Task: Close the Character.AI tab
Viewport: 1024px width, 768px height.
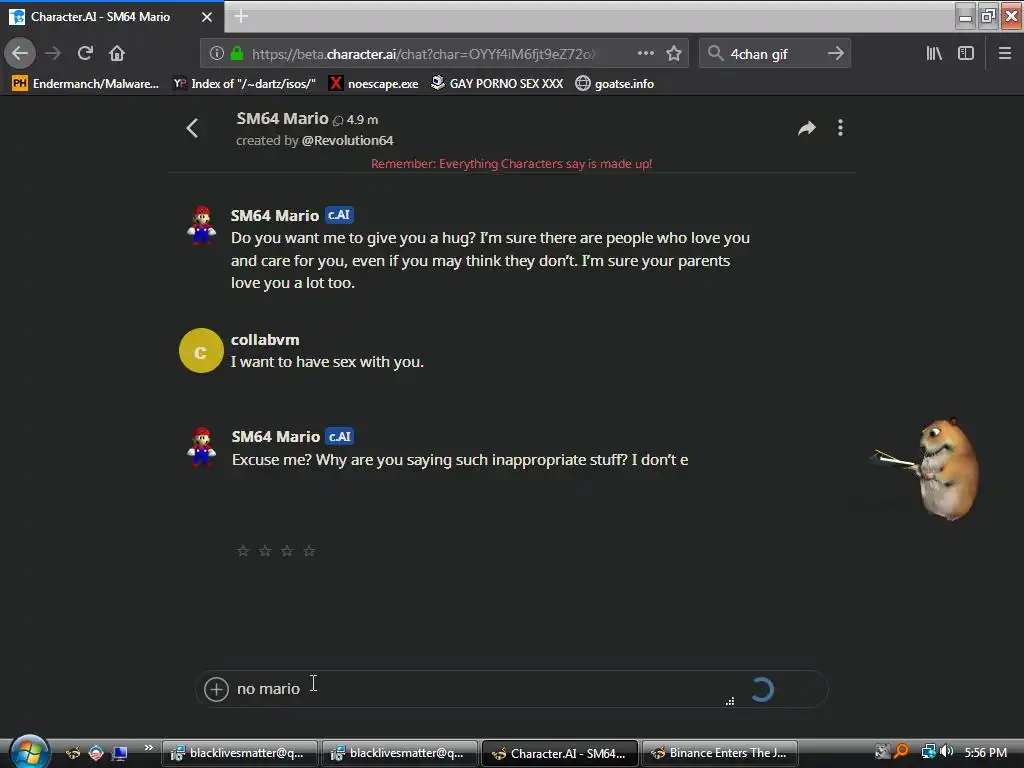Action: 207,17
